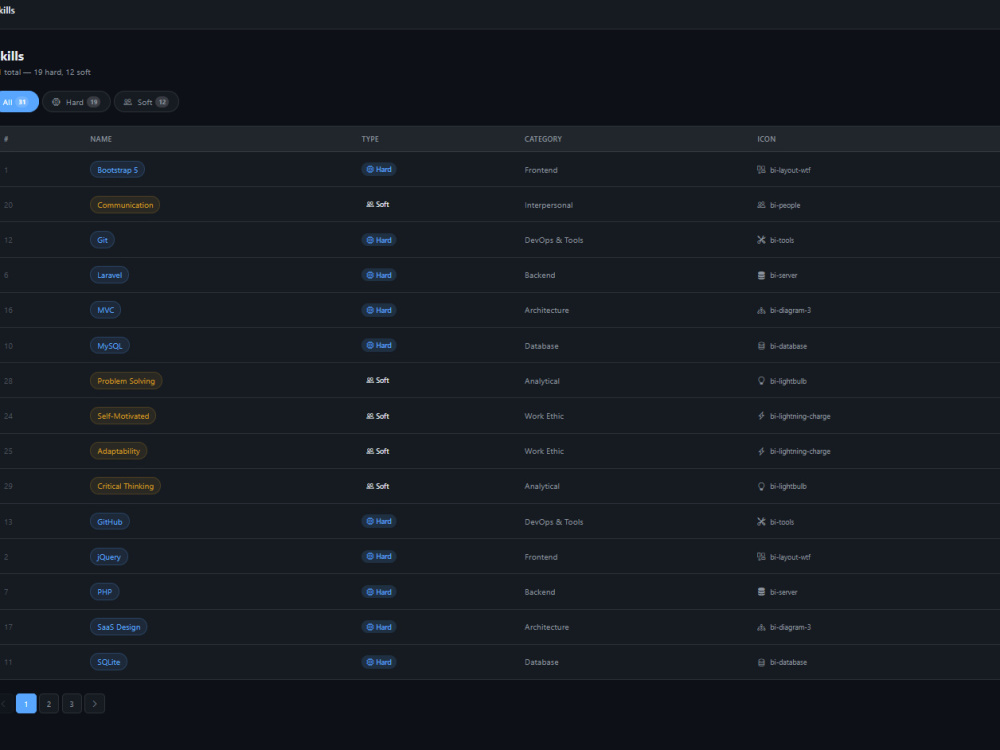
Task: Click the tools icon in GitHub row
Action: click(761, 522)
